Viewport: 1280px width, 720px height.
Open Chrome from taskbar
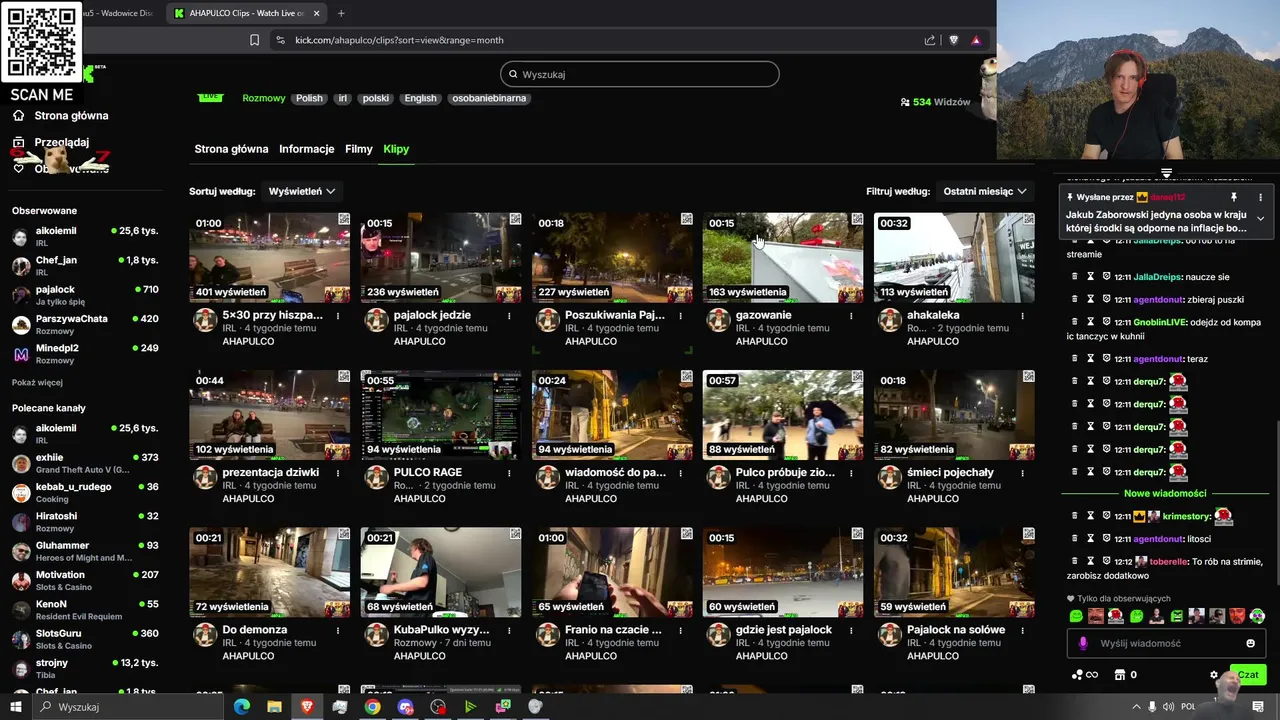click(372, 707)
